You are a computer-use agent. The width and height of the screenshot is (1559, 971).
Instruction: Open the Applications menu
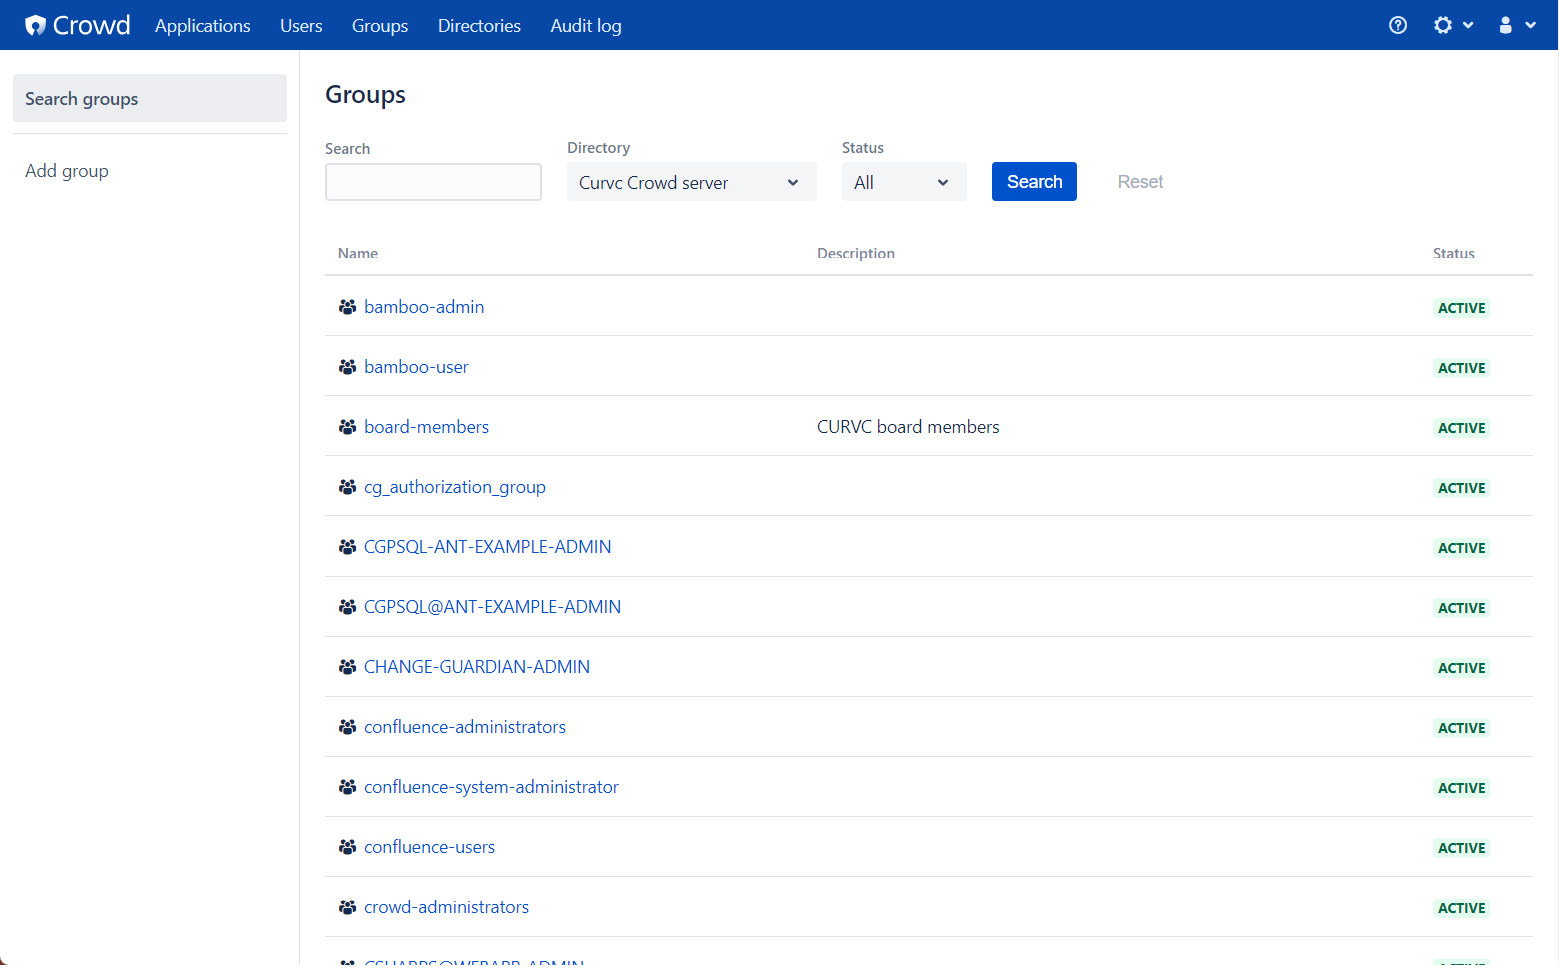pyautogui.click(x=203, y=25)
